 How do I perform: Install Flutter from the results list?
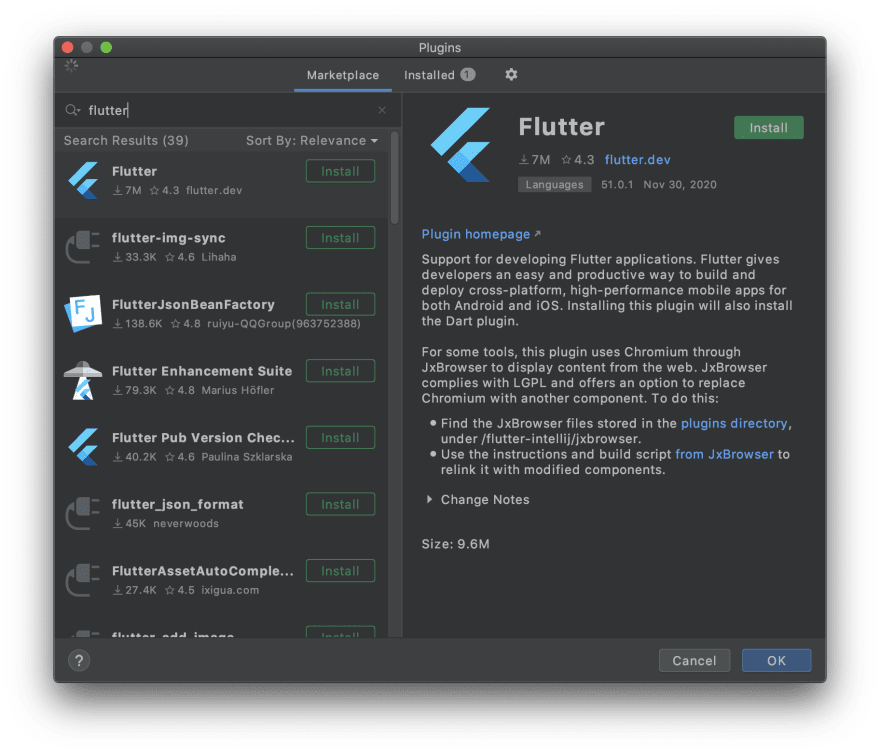340,171
